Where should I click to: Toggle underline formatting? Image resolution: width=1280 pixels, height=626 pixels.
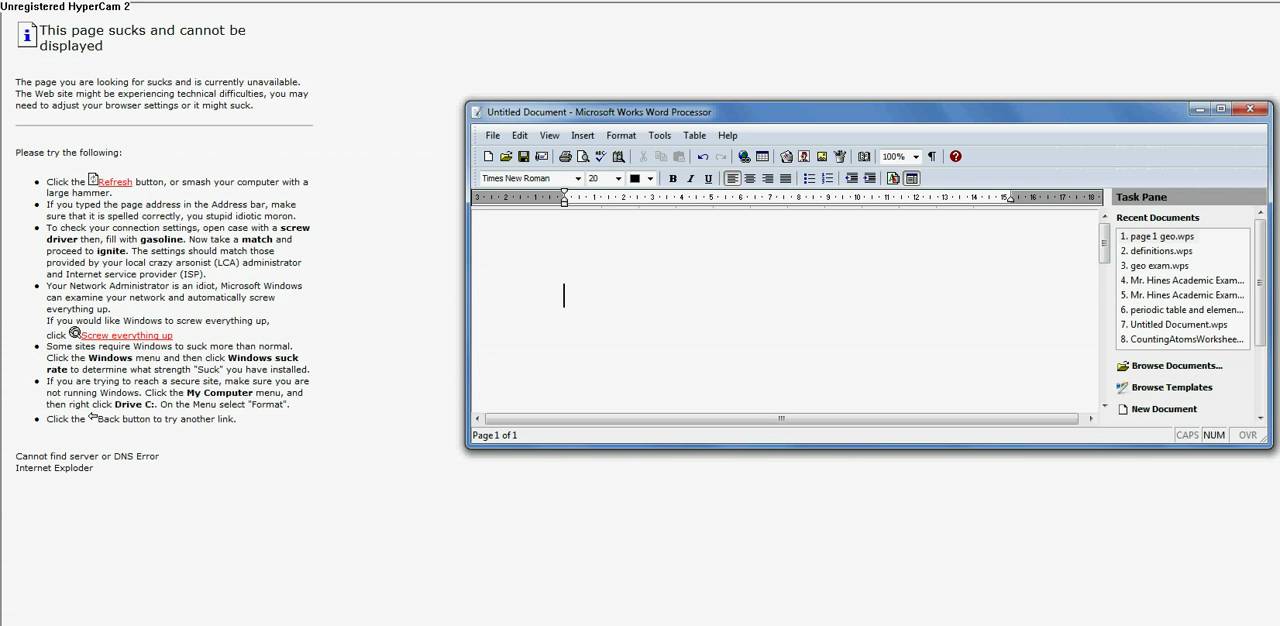708,178
